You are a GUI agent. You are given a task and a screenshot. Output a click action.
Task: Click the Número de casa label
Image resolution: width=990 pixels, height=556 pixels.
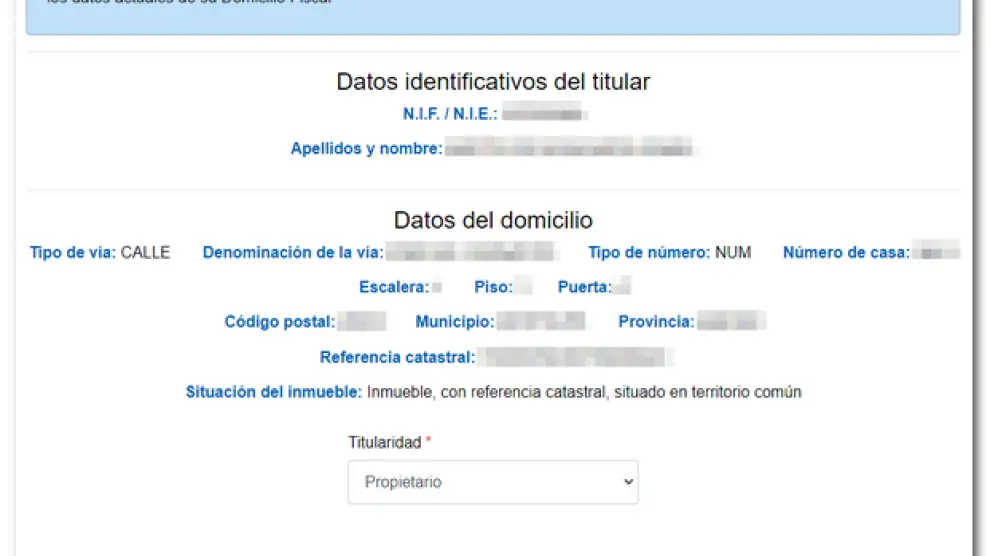point(846,252)
